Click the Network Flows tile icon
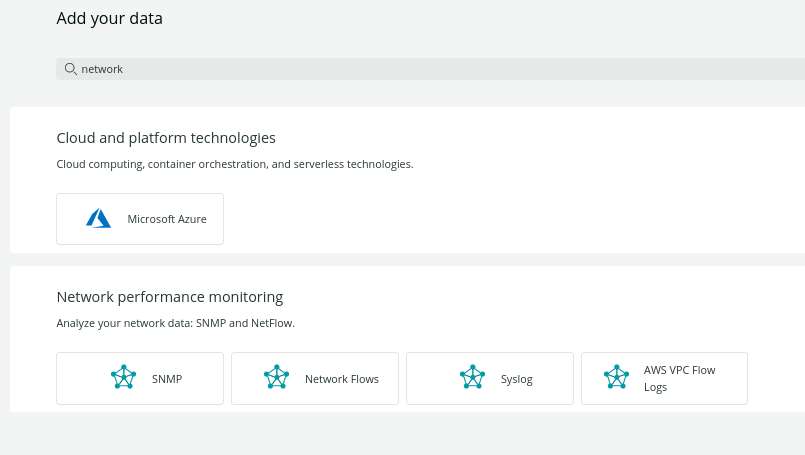805x455 pixels. tap(276, 378)
